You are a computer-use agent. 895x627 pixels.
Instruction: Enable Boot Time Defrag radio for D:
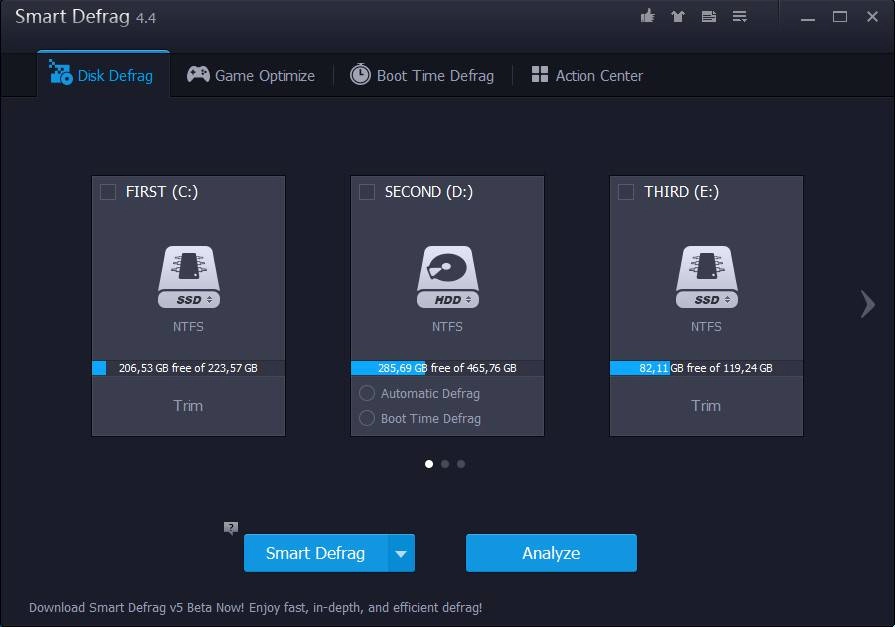366,419
